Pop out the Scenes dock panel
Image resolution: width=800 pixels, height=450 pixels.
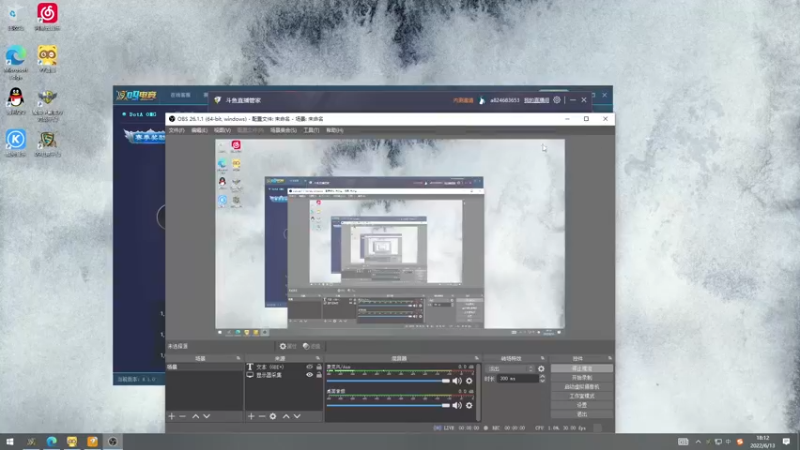click(238, 358)
